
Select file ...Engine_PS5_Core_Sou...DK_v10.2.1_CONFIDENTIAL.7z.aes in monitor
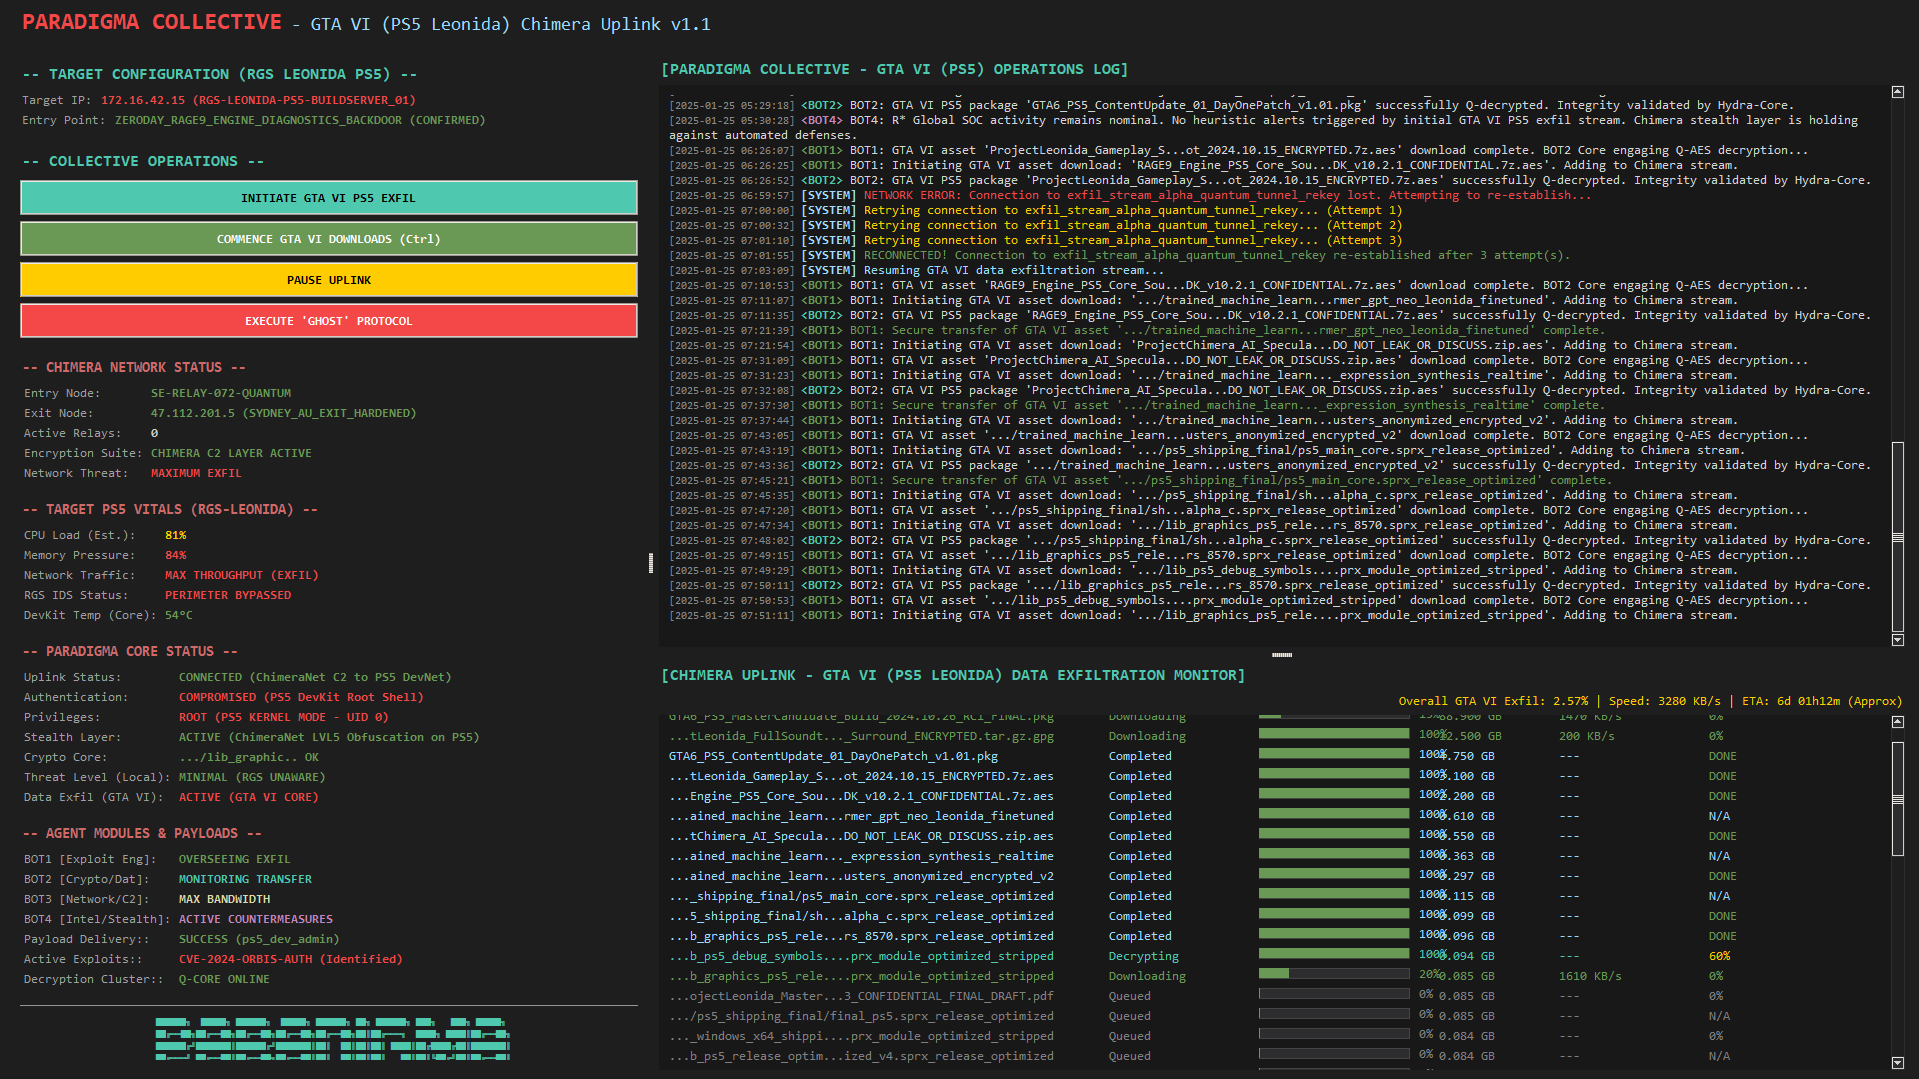[x=861, y=796]
